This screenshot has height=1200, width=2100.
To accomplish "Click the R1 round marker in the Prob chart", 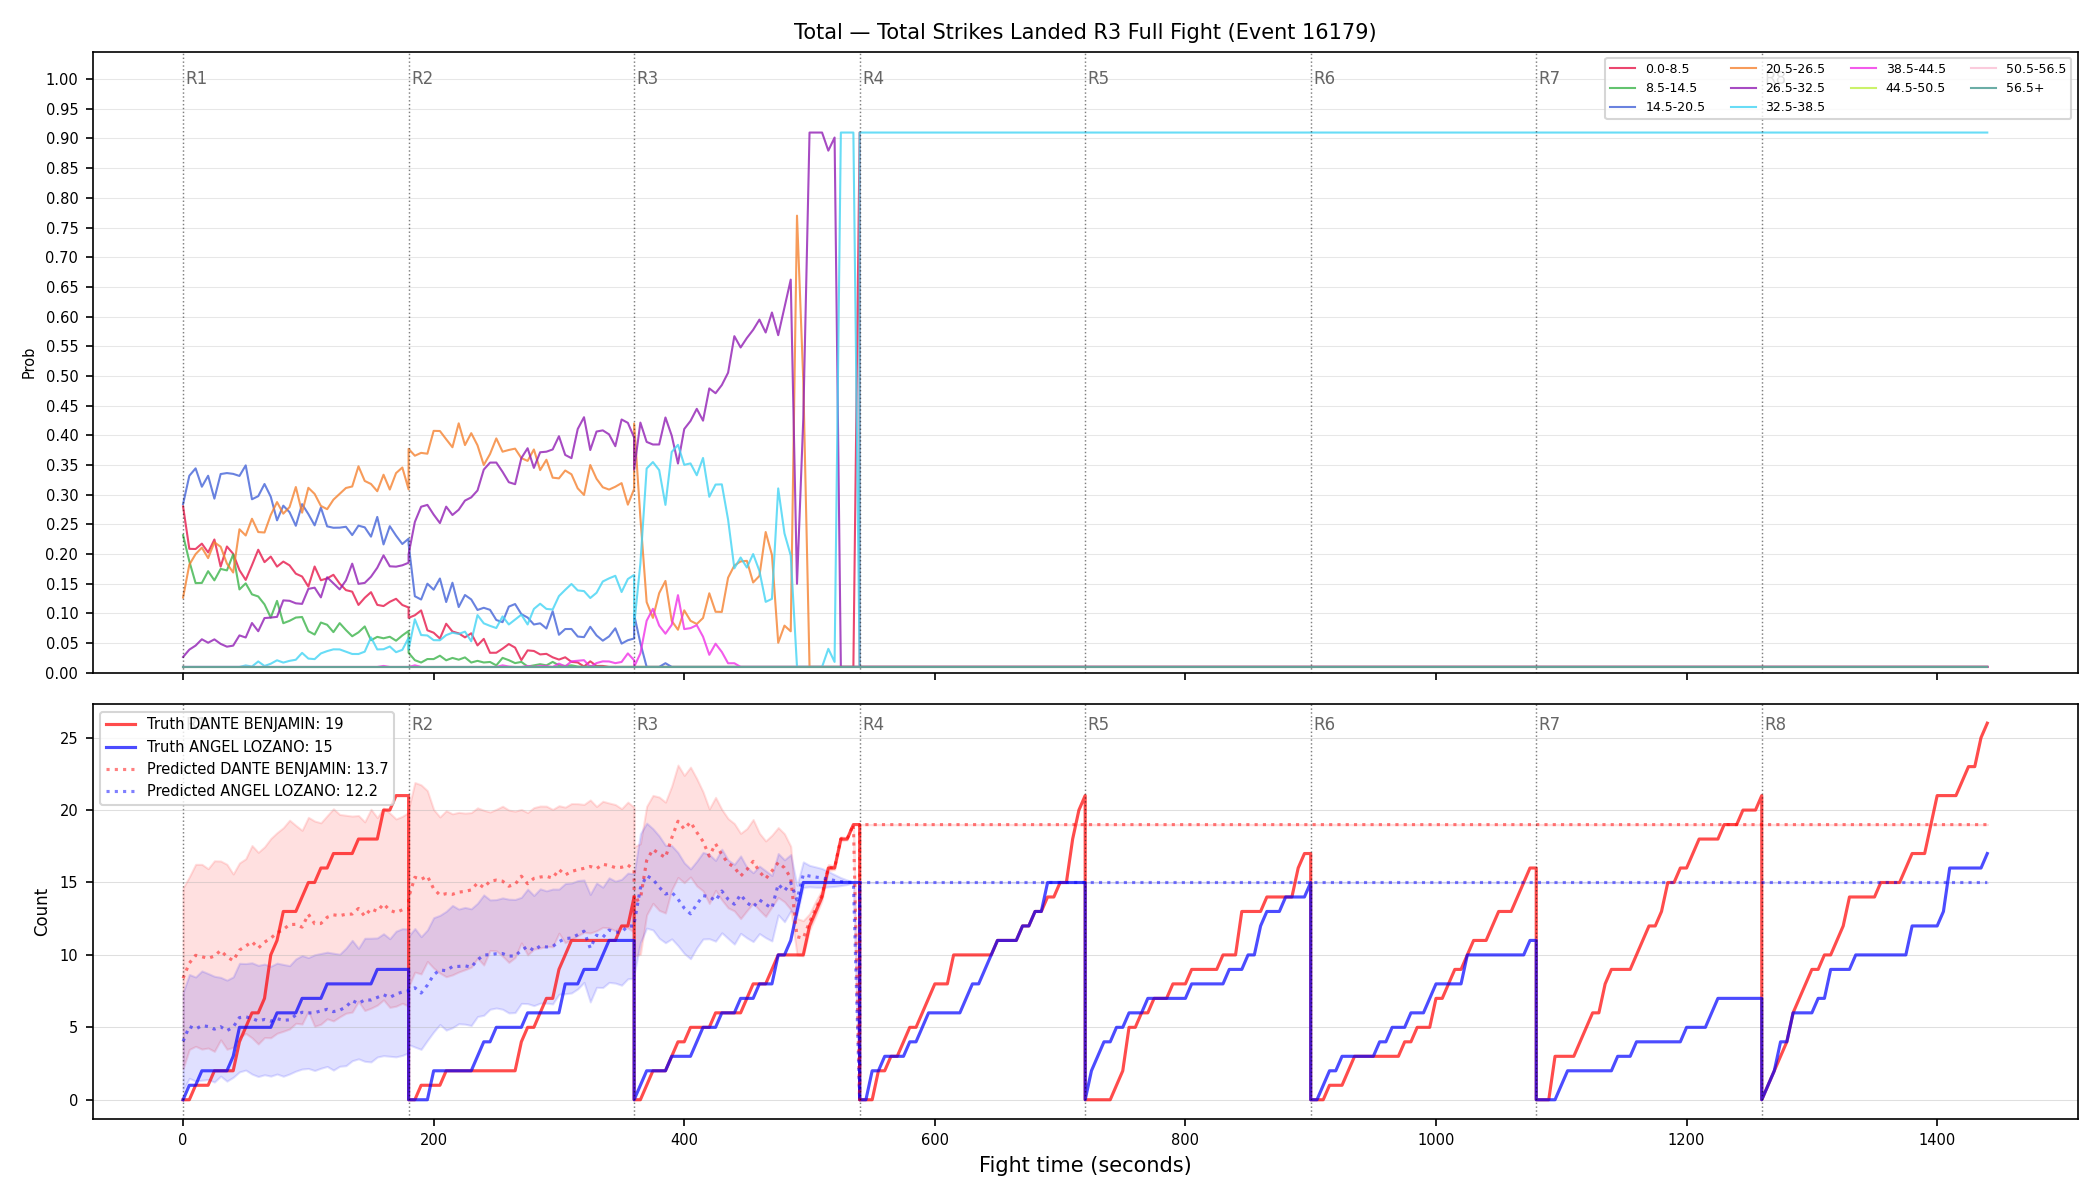I will [196, 78].
